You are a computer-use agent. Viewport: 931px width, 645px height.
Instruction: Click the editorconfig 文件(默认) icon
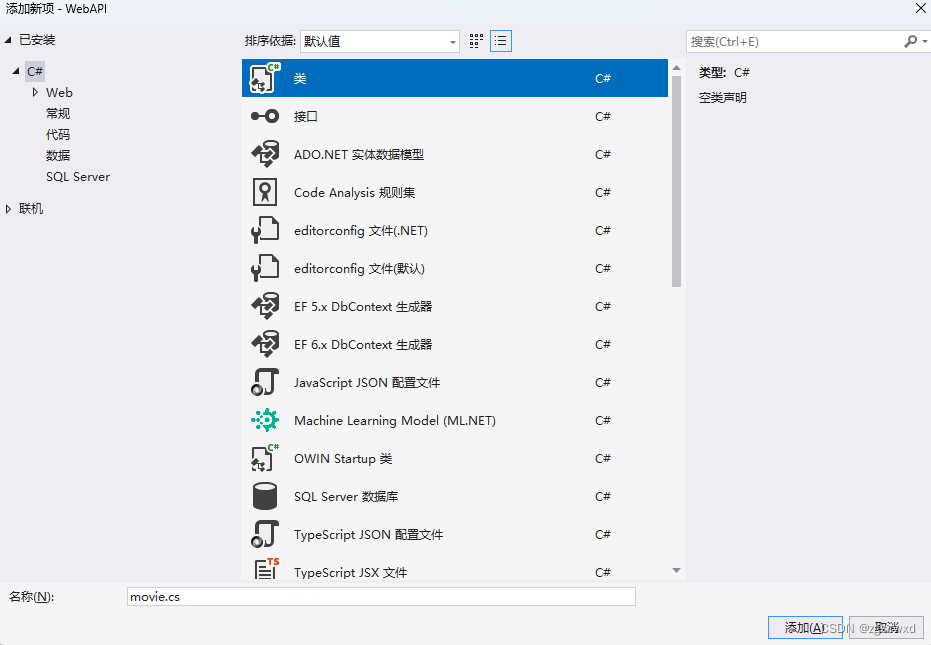tap(265, 268)
